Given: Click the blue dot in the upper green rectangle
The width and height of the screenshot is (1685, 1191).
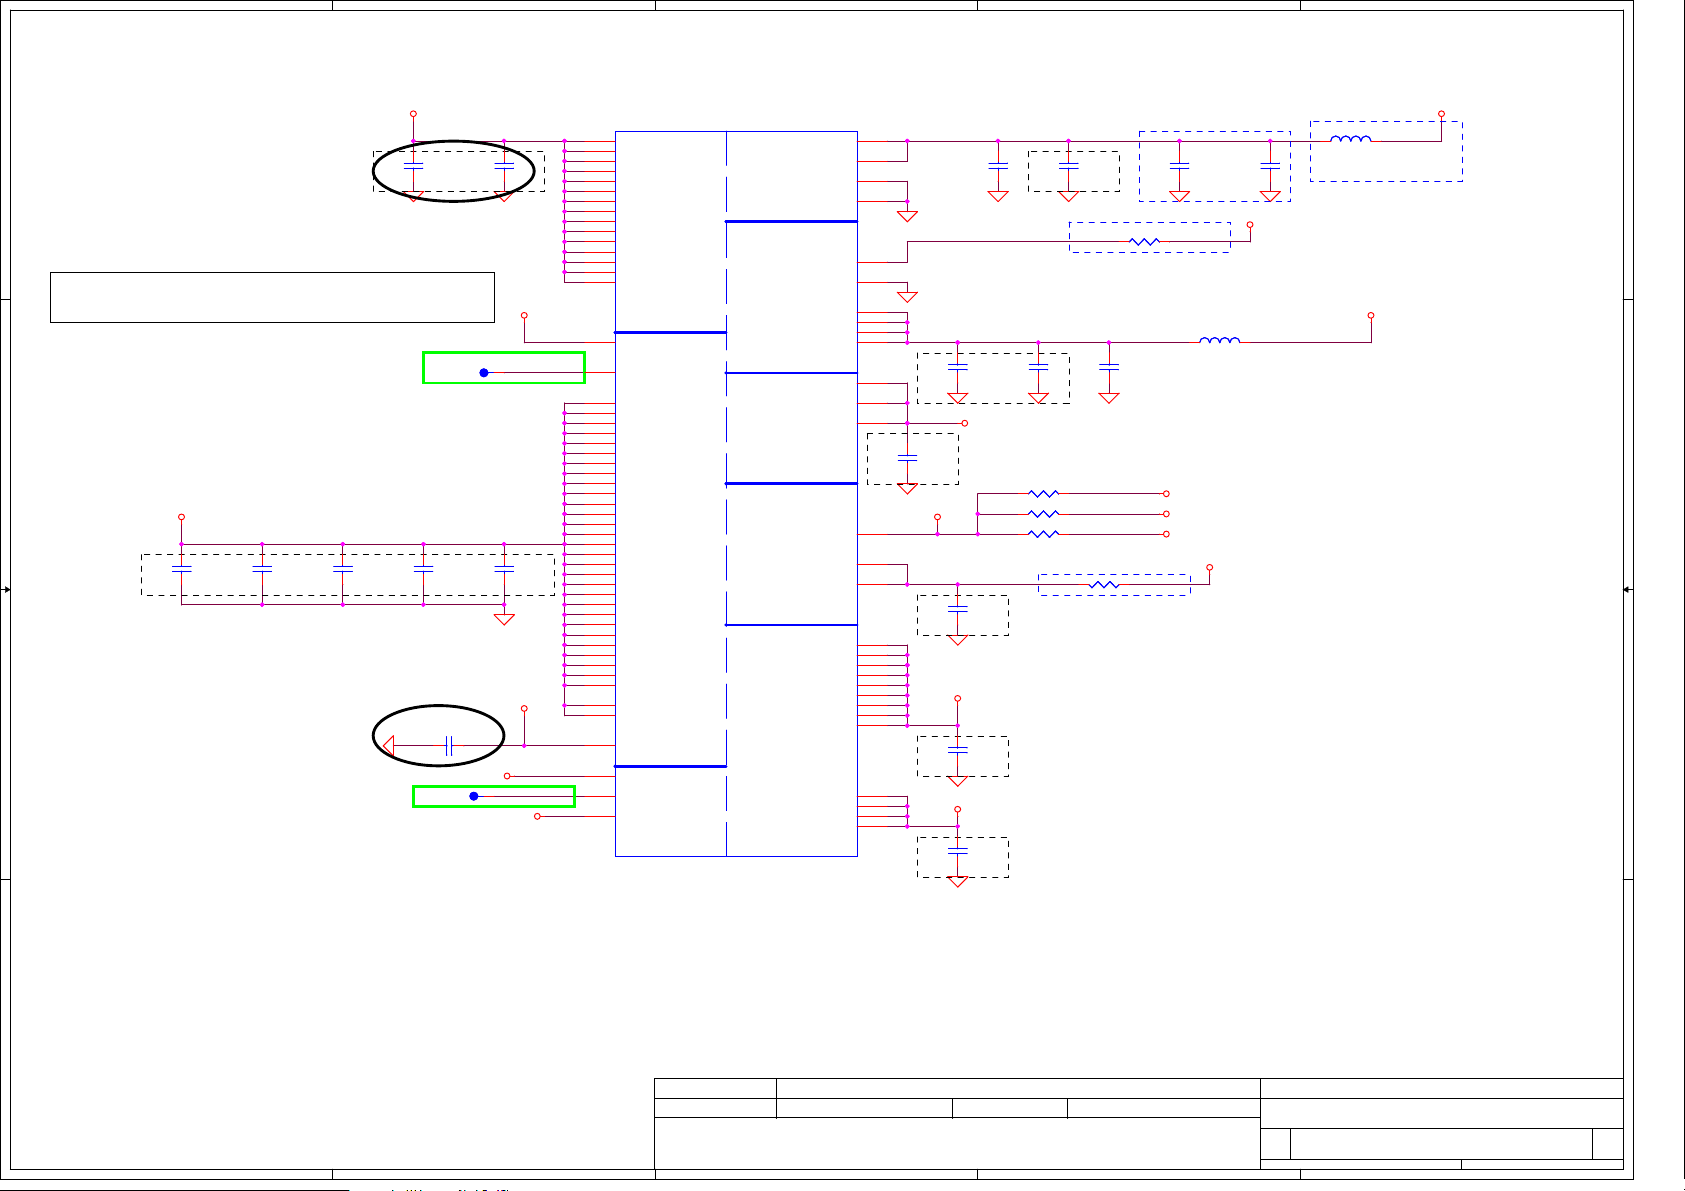Looking at the screenshot, I should pyautogui.click(x=484, y=372).
